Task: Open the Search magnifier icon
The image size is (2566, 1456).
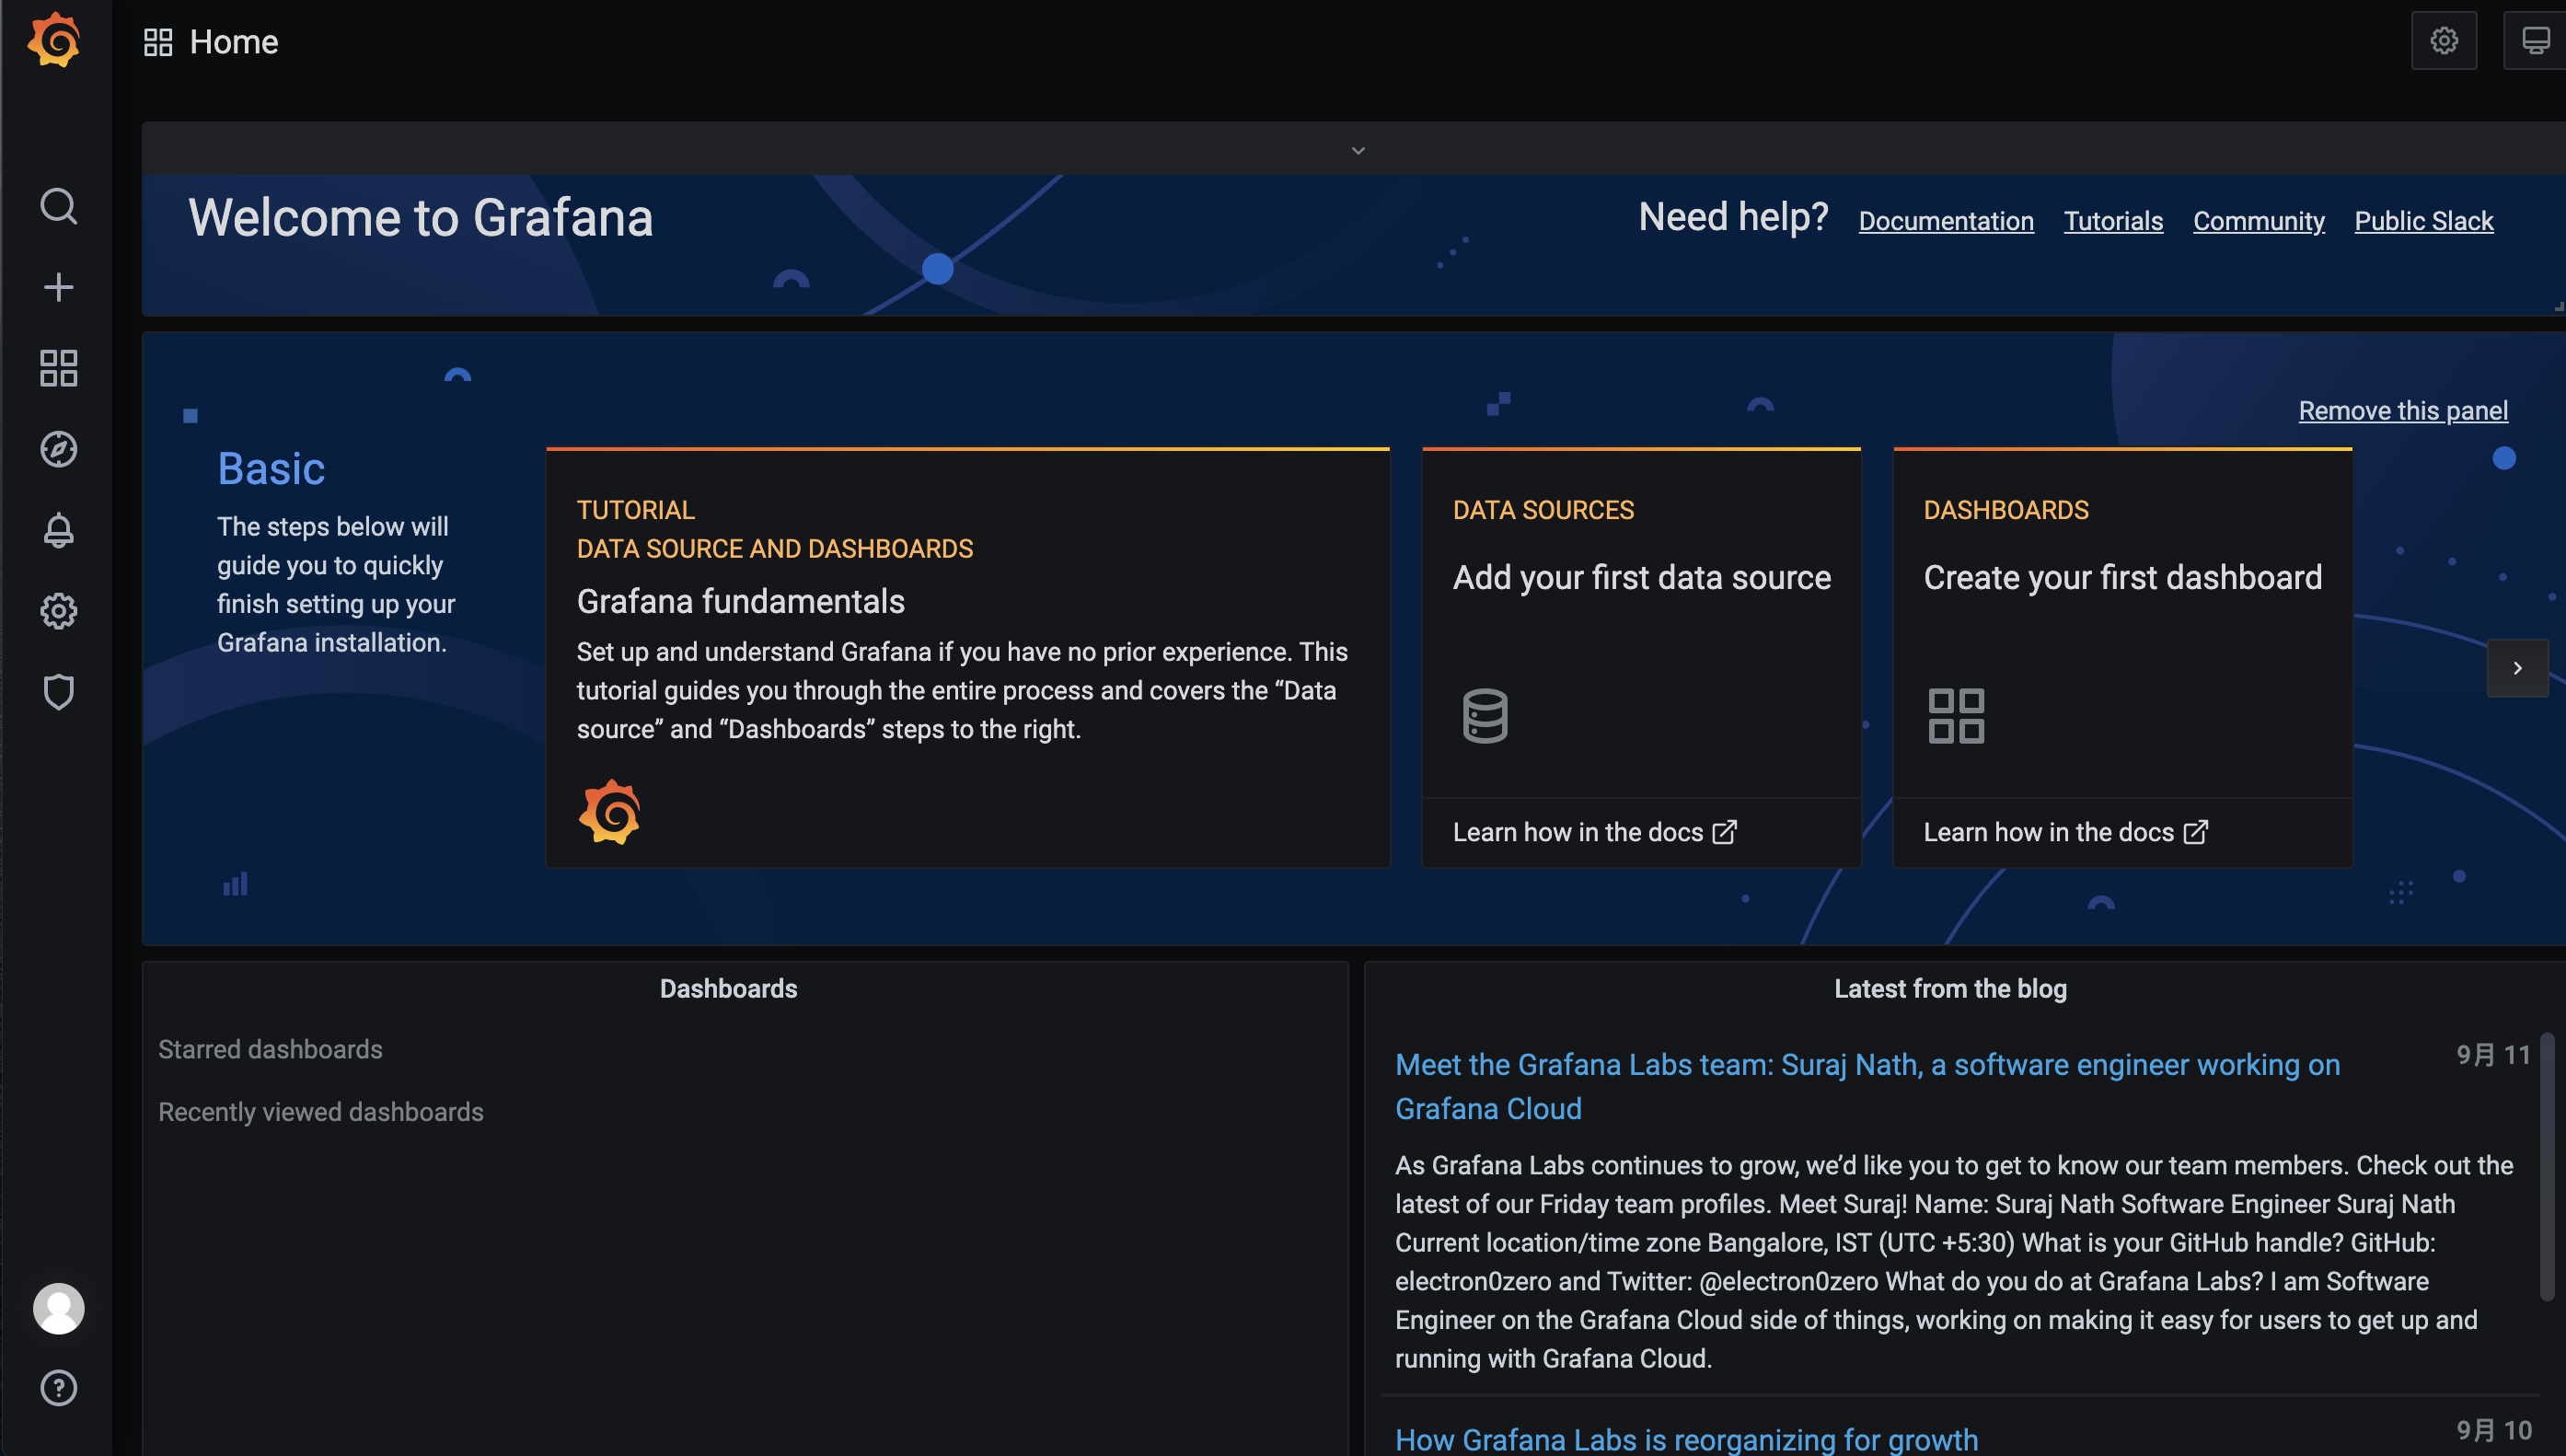Action: [58, 206]
